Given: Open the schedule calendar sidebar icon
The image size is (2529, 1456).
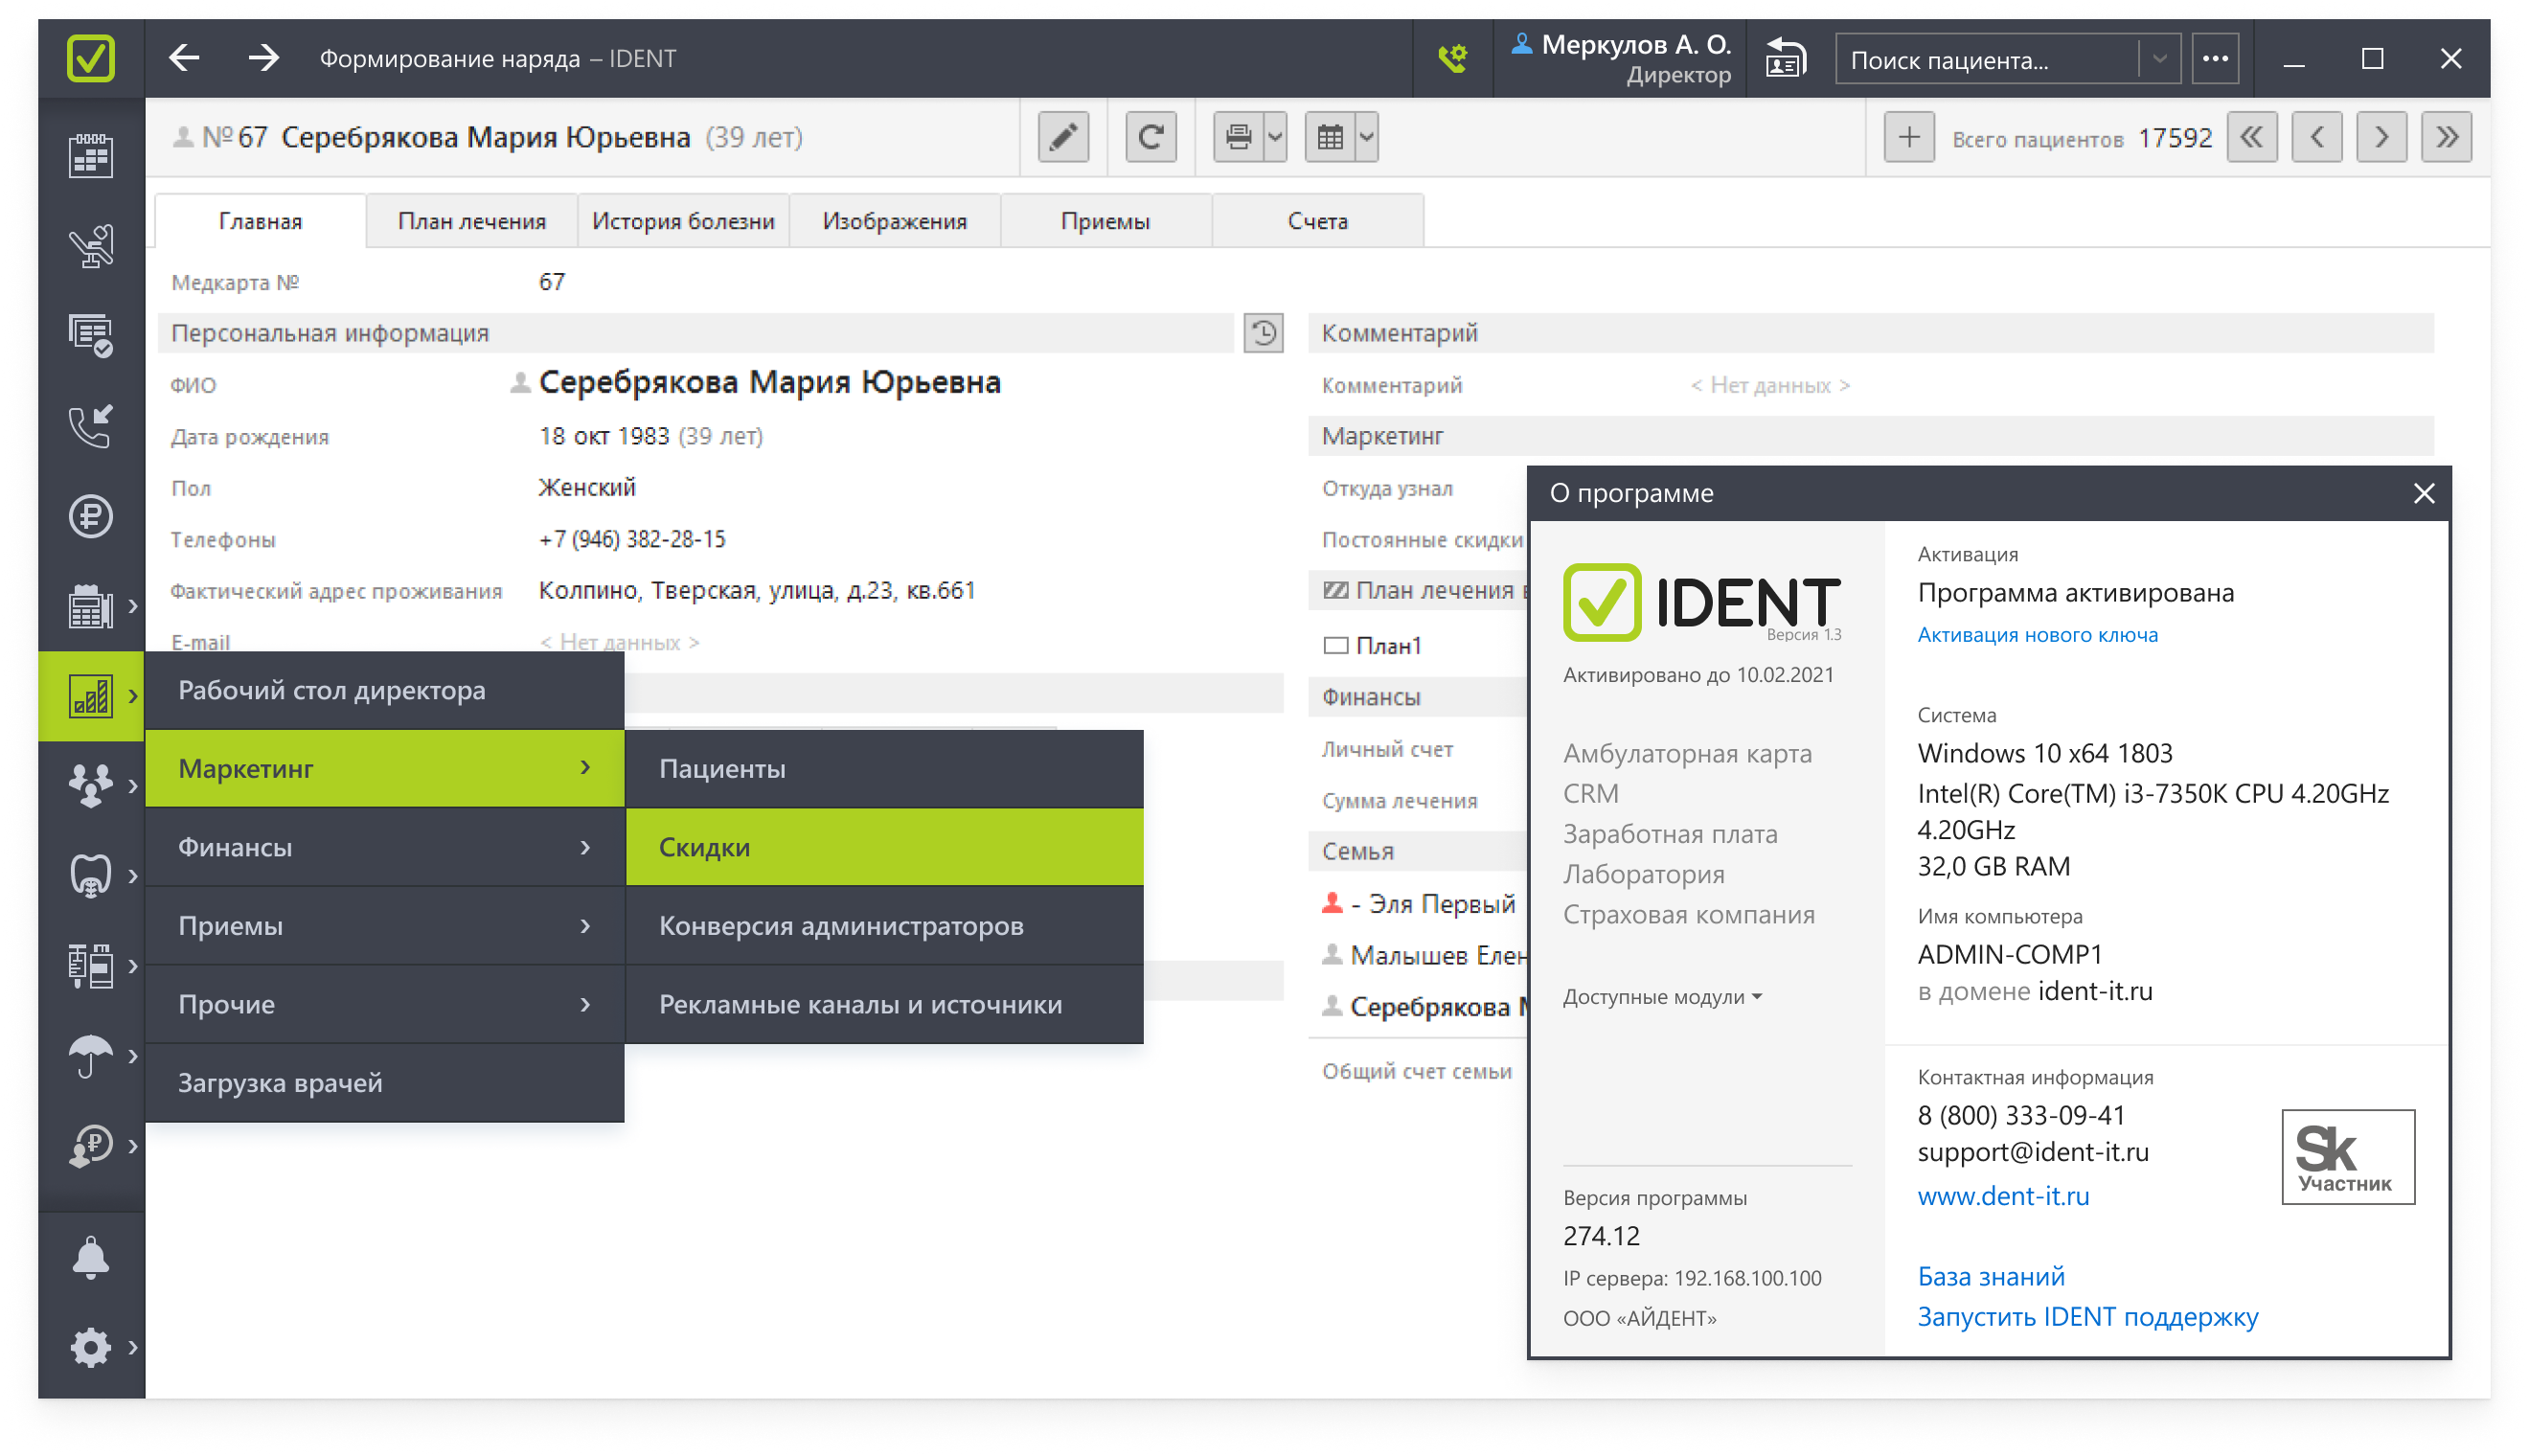Looking at the screenshot, I should (91, 157).
